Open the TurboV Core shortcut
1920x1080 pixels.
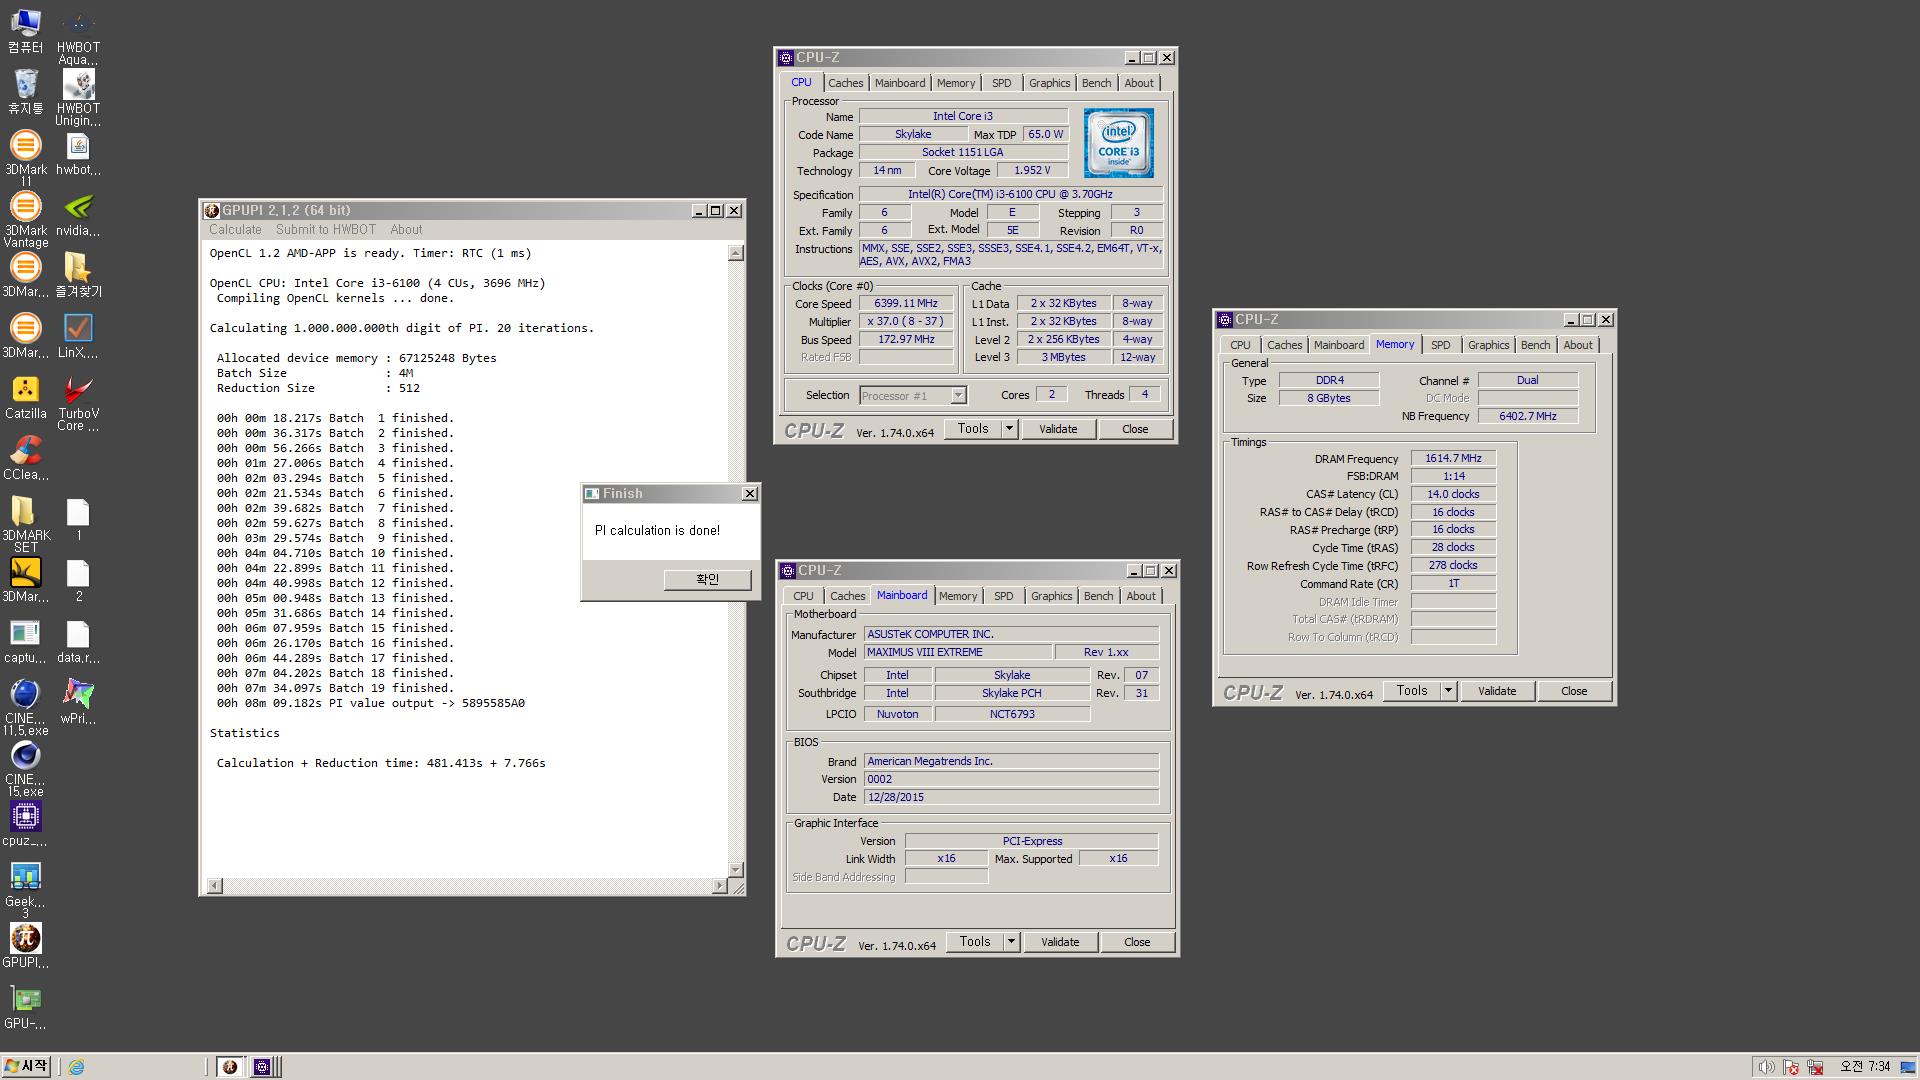point(78,403)
